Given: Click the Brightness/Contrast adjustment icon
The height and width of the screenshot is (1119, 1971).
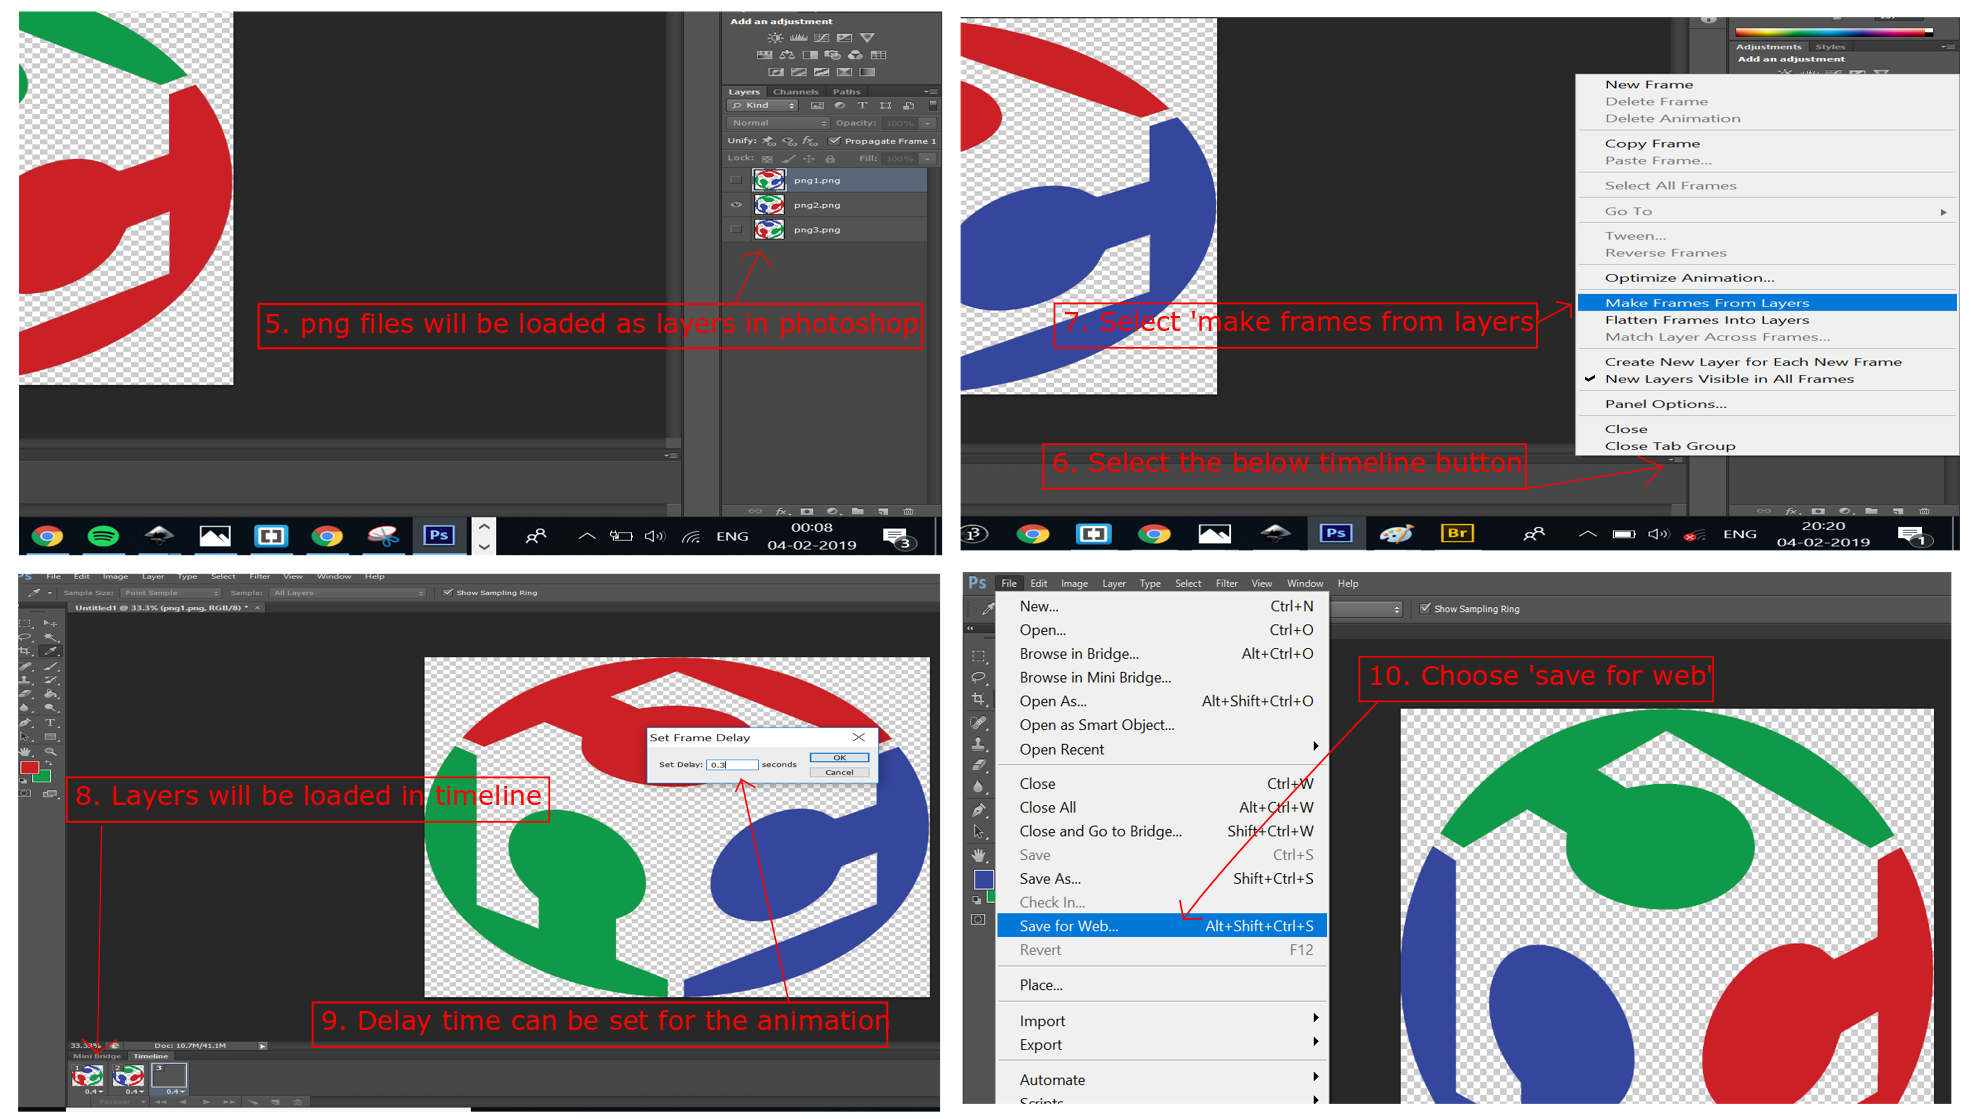Looking at the screenshot, I should click(775, 38).
